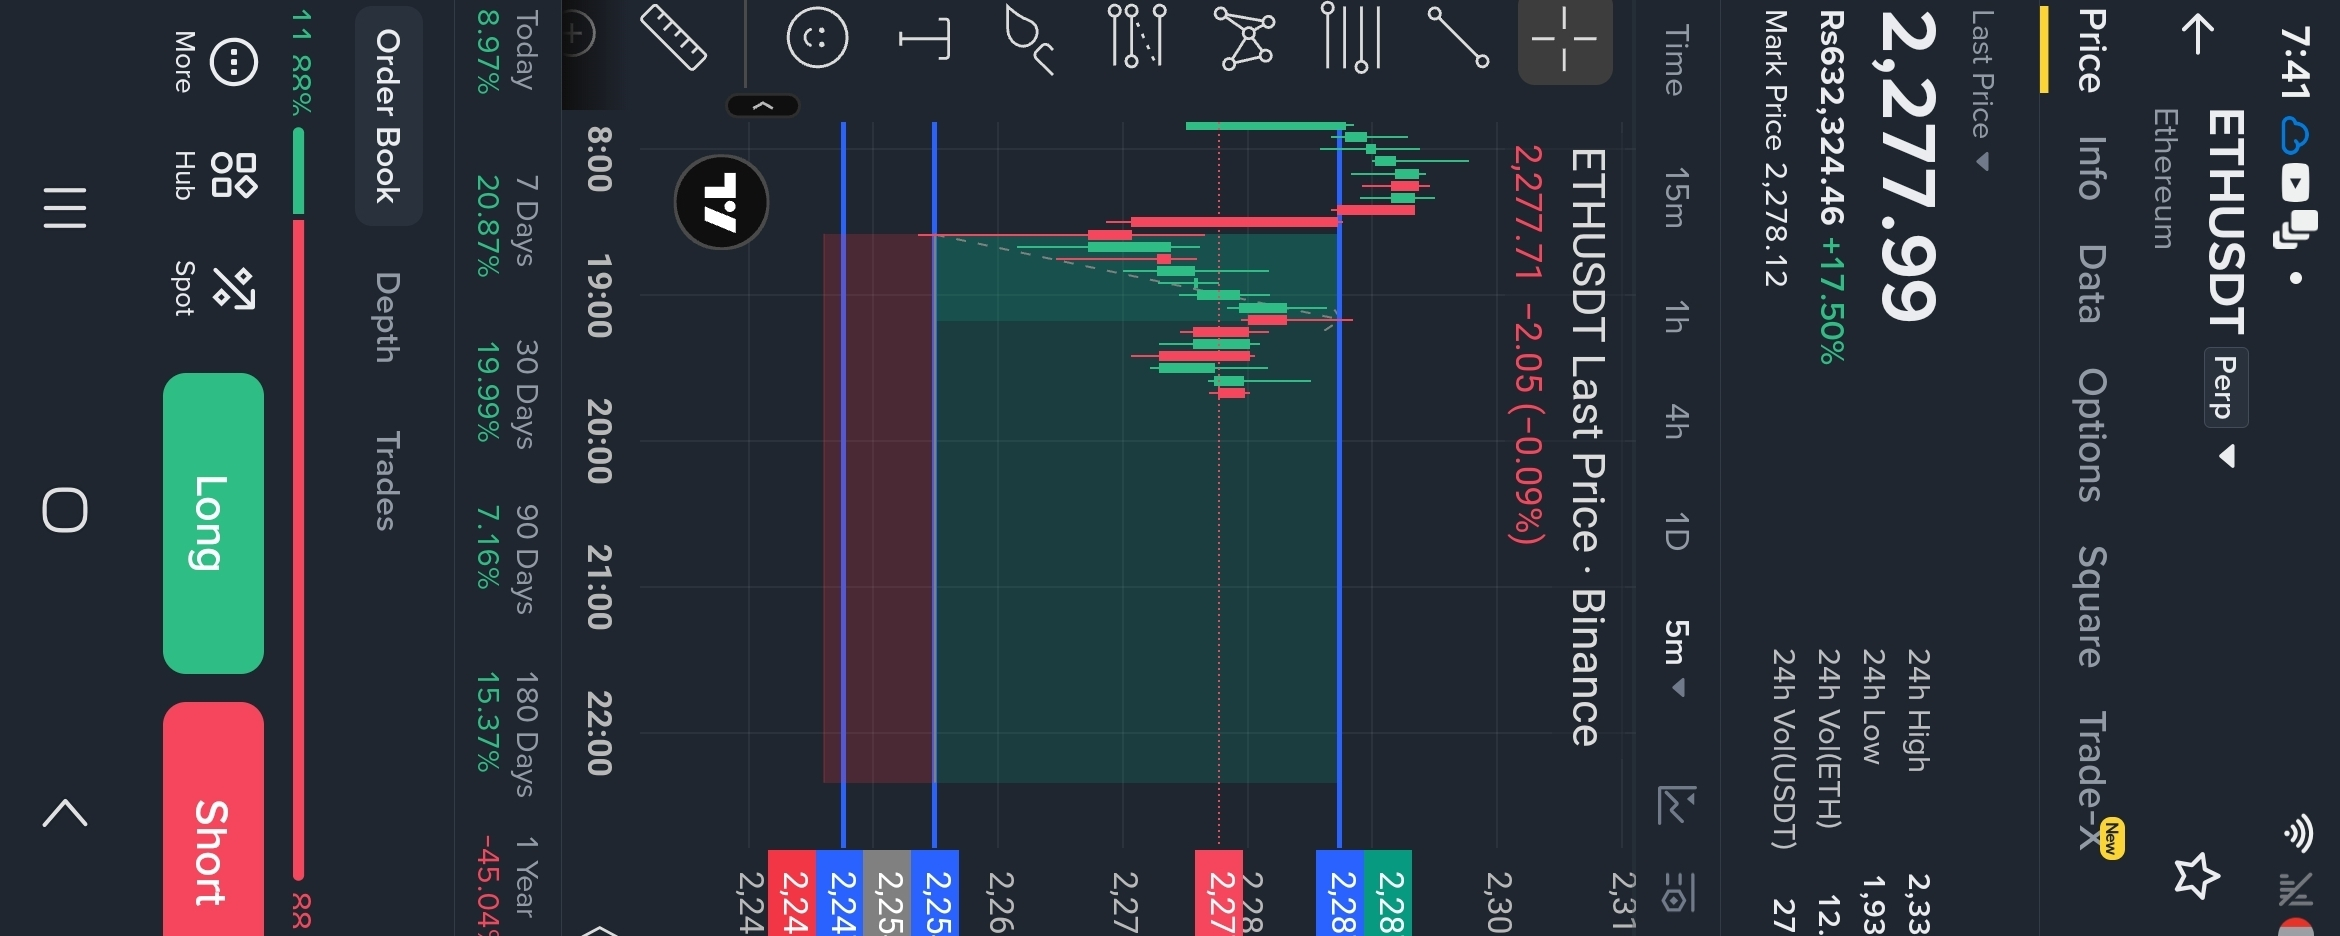Viewport: 2340px width, 936px height.
Task: Open the Info tab
Action: [2091, 168]
